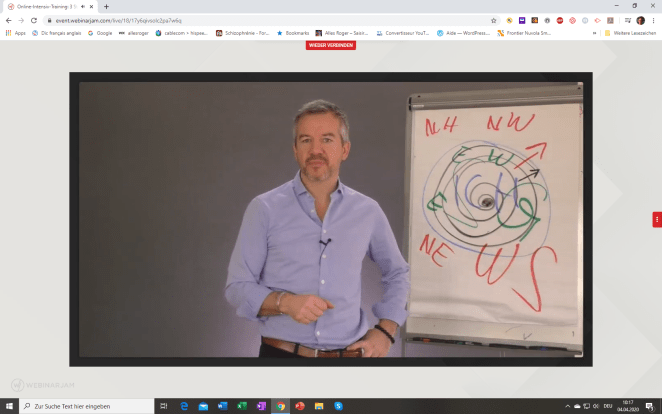Open the Chrome profile avatar
The height and width of the screenshot is (414, 662).
pyautogui.click(x=640, y=20)
